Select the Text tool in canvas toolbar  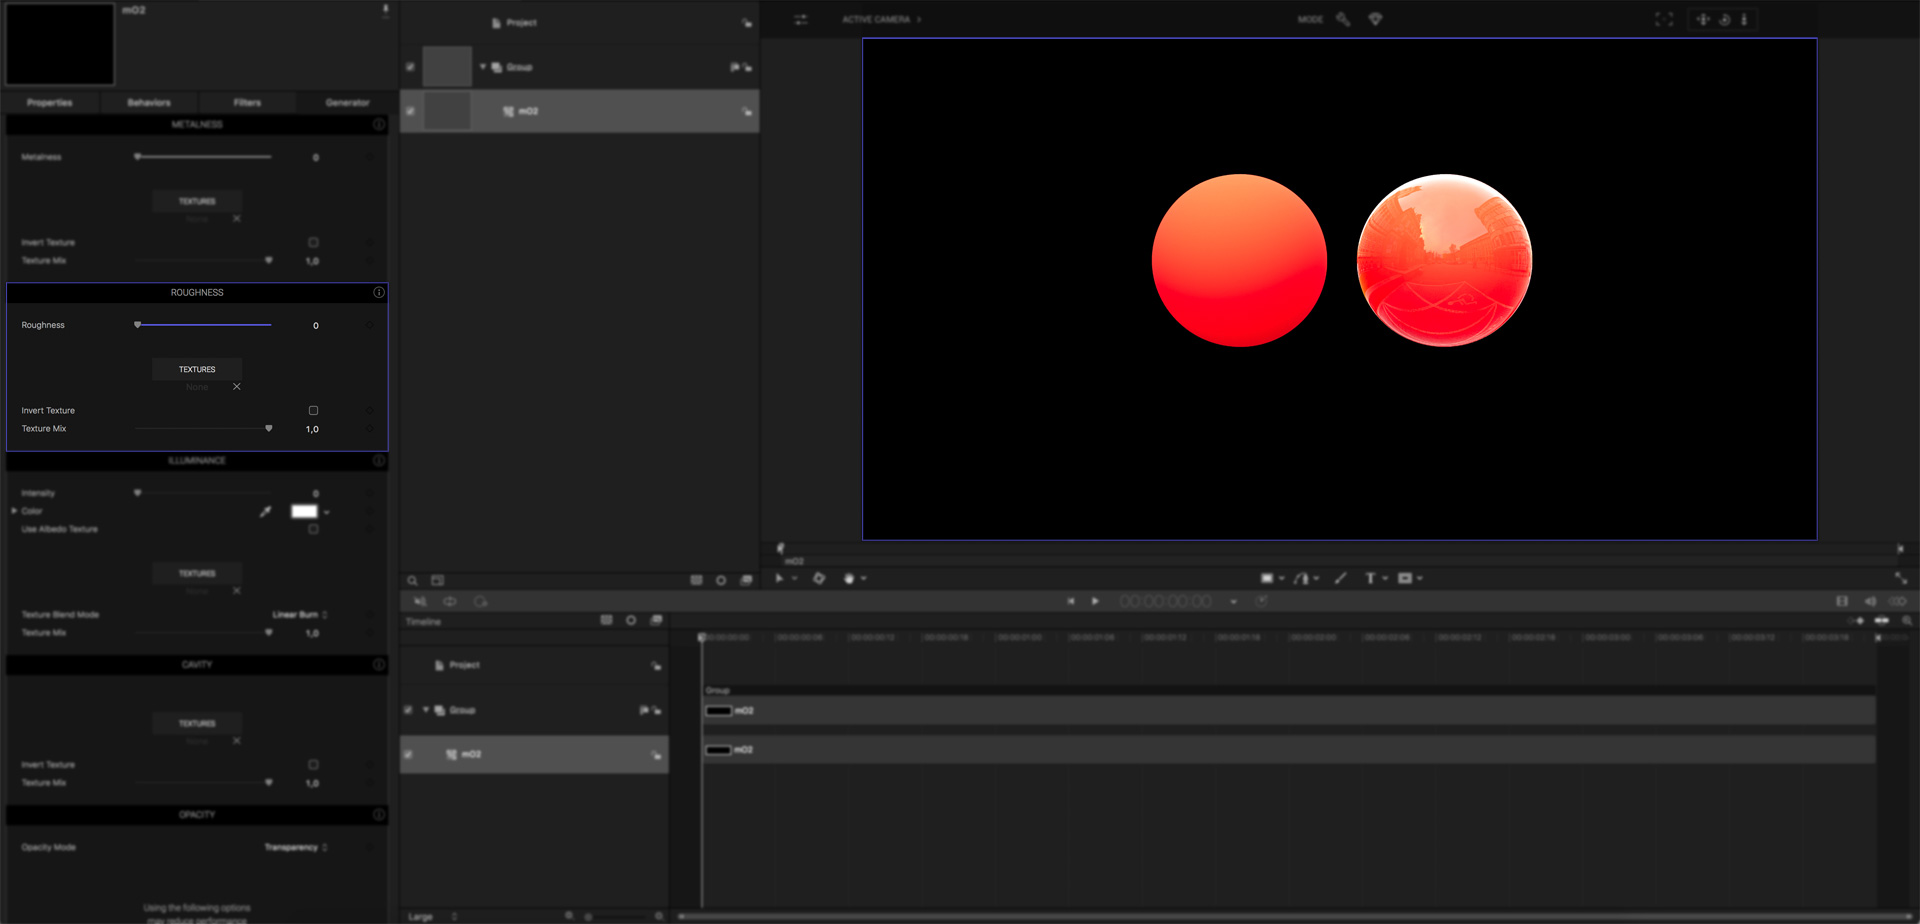click(x=1370, y=578)
